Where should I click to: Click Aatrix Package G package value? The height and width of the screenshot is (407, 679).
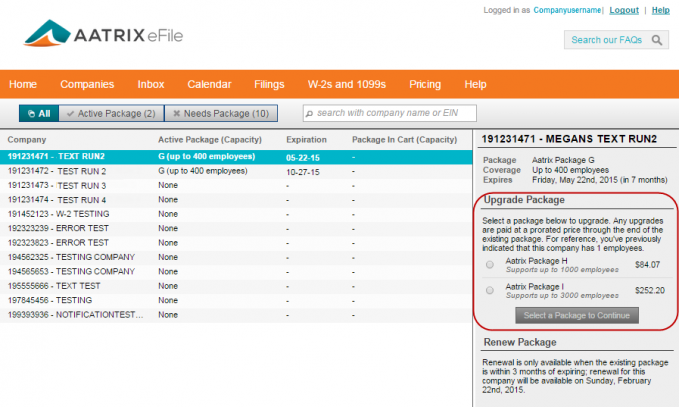563,160
